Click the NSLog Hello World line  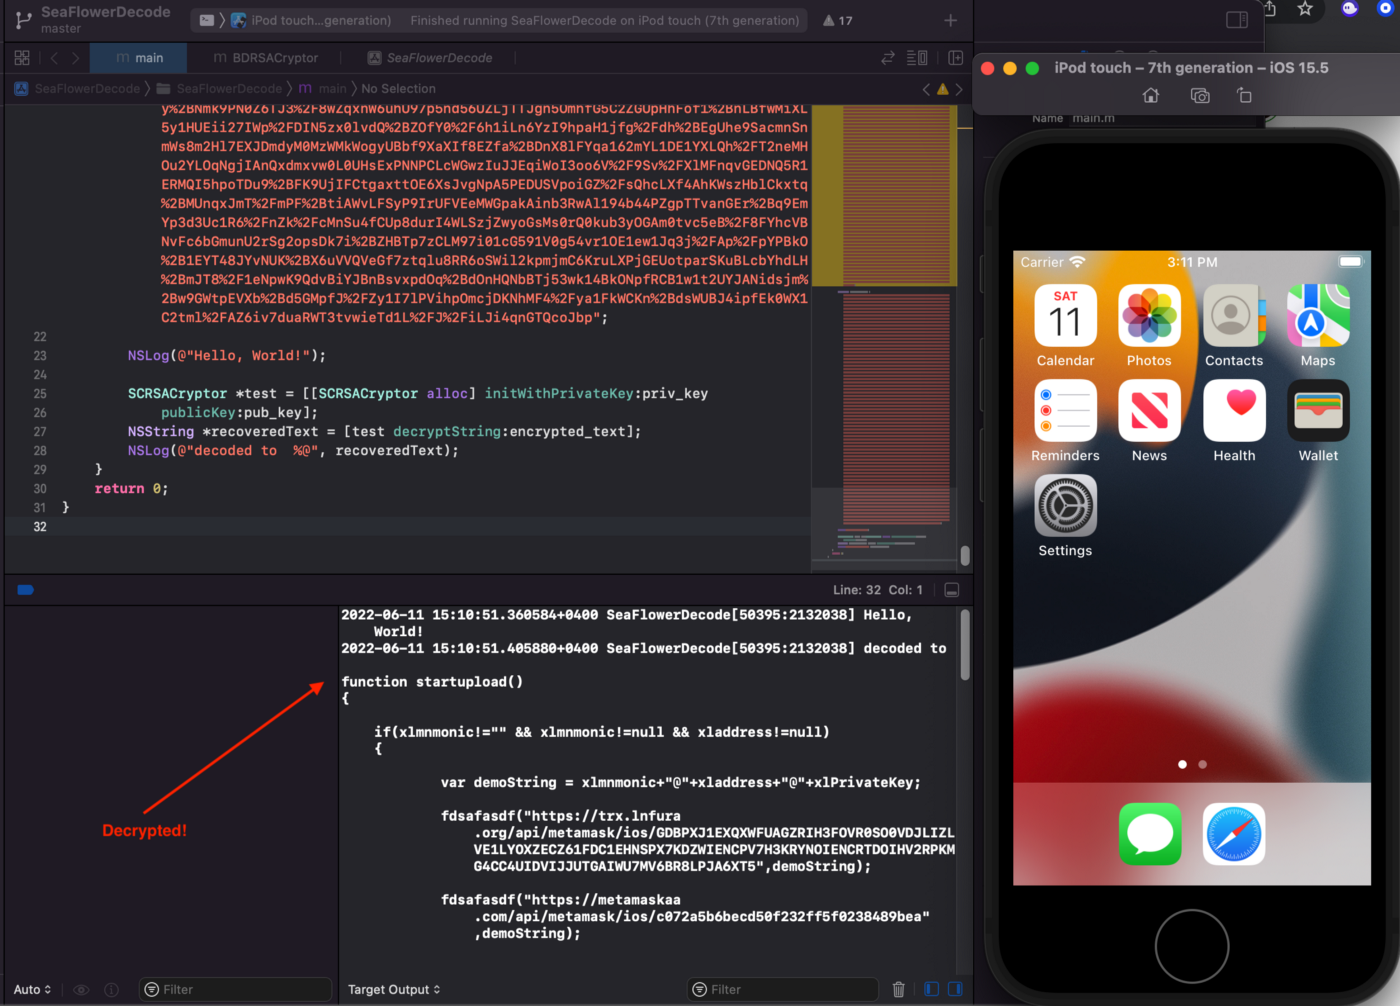click(227, 356)
